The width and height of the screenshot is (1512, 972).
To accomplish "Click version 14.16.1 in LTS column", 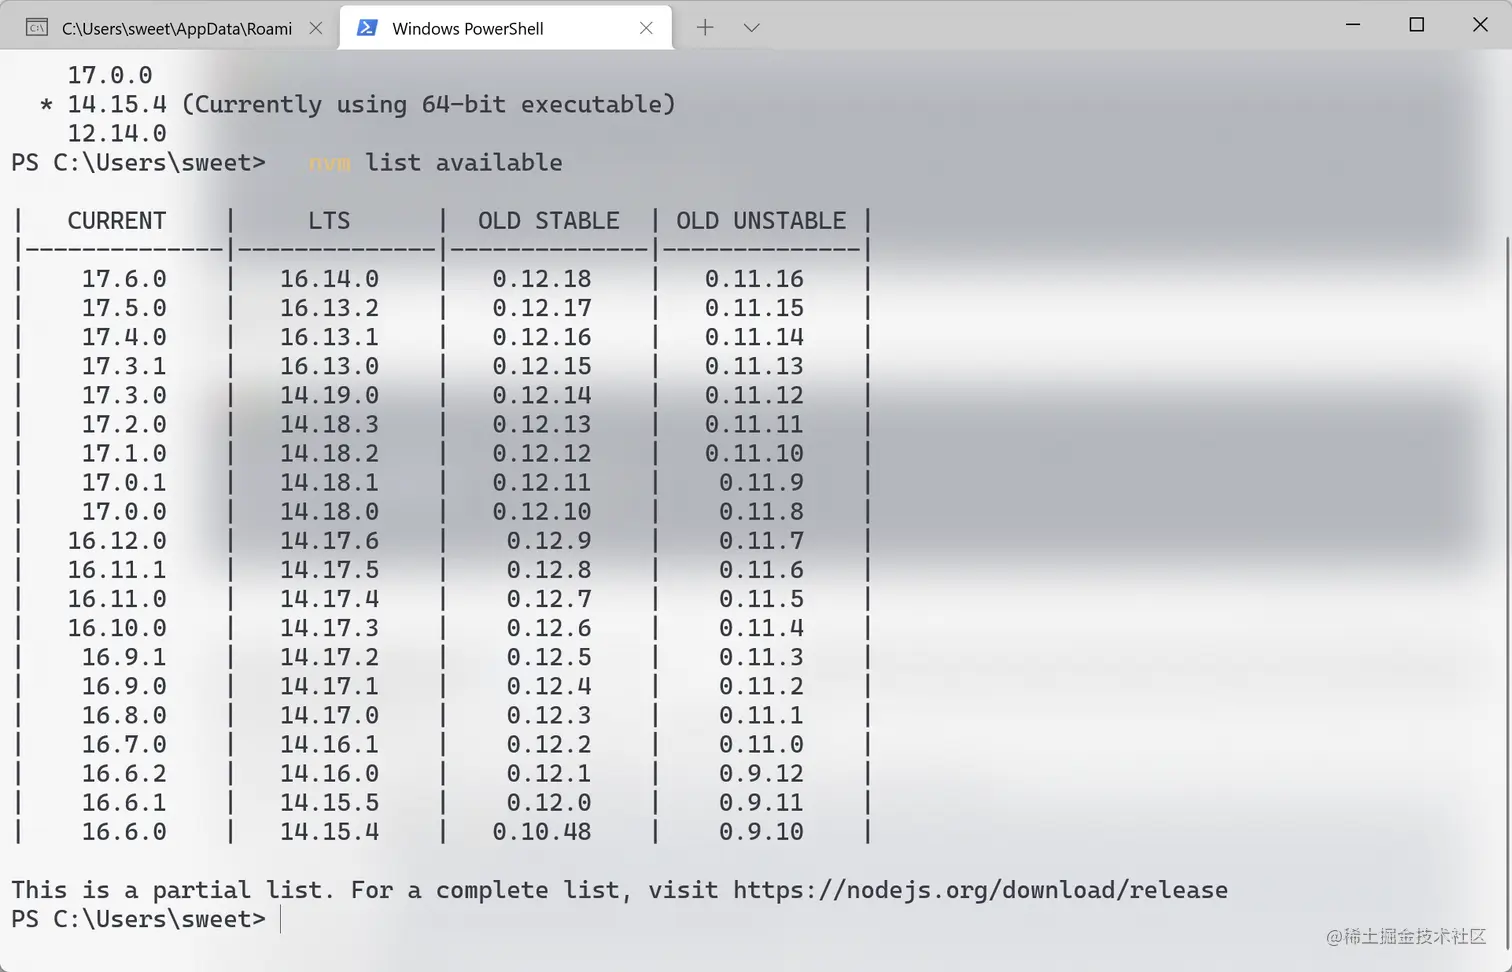I will pyautogui.click(x=329, y=745).
